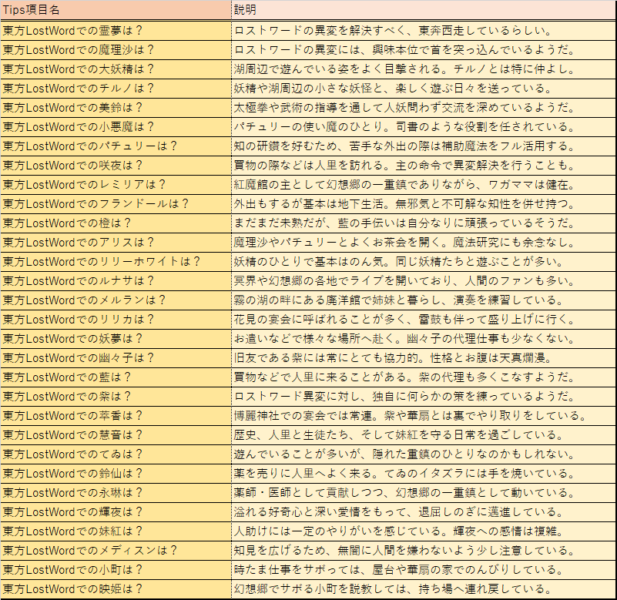Select the '東方LostWordでのパチュリーは？' cell

click(115, 146)
